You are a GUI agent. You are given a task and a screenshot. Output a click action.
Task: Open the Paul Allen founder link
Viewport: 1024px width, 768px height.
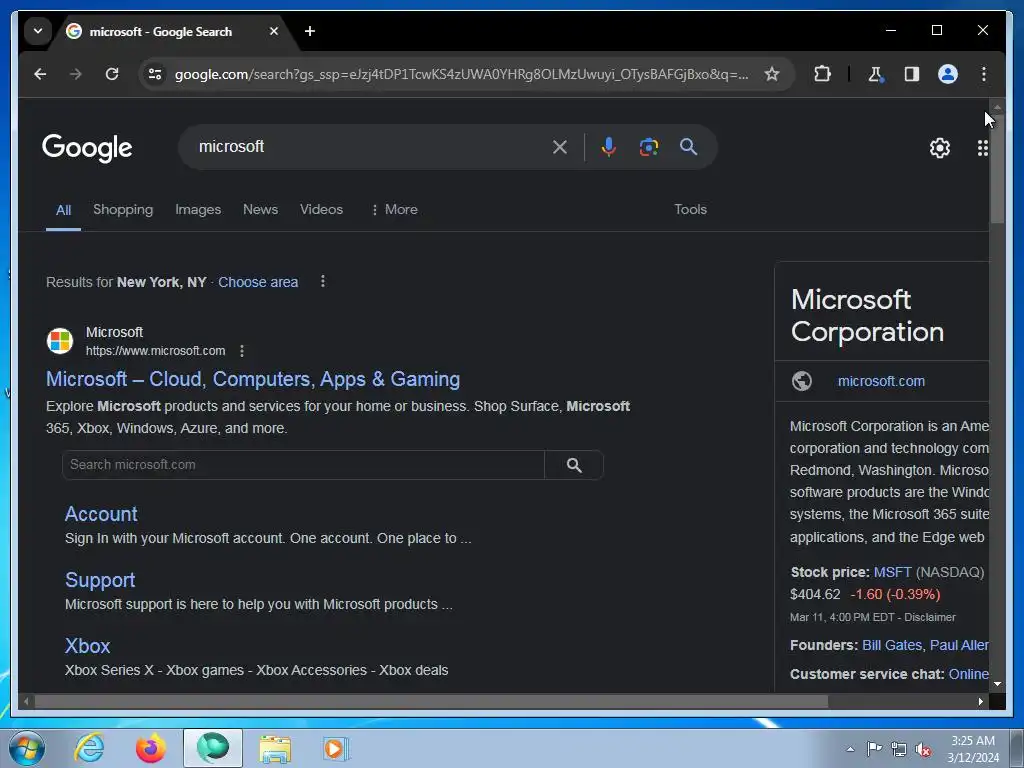pos(959,645)
